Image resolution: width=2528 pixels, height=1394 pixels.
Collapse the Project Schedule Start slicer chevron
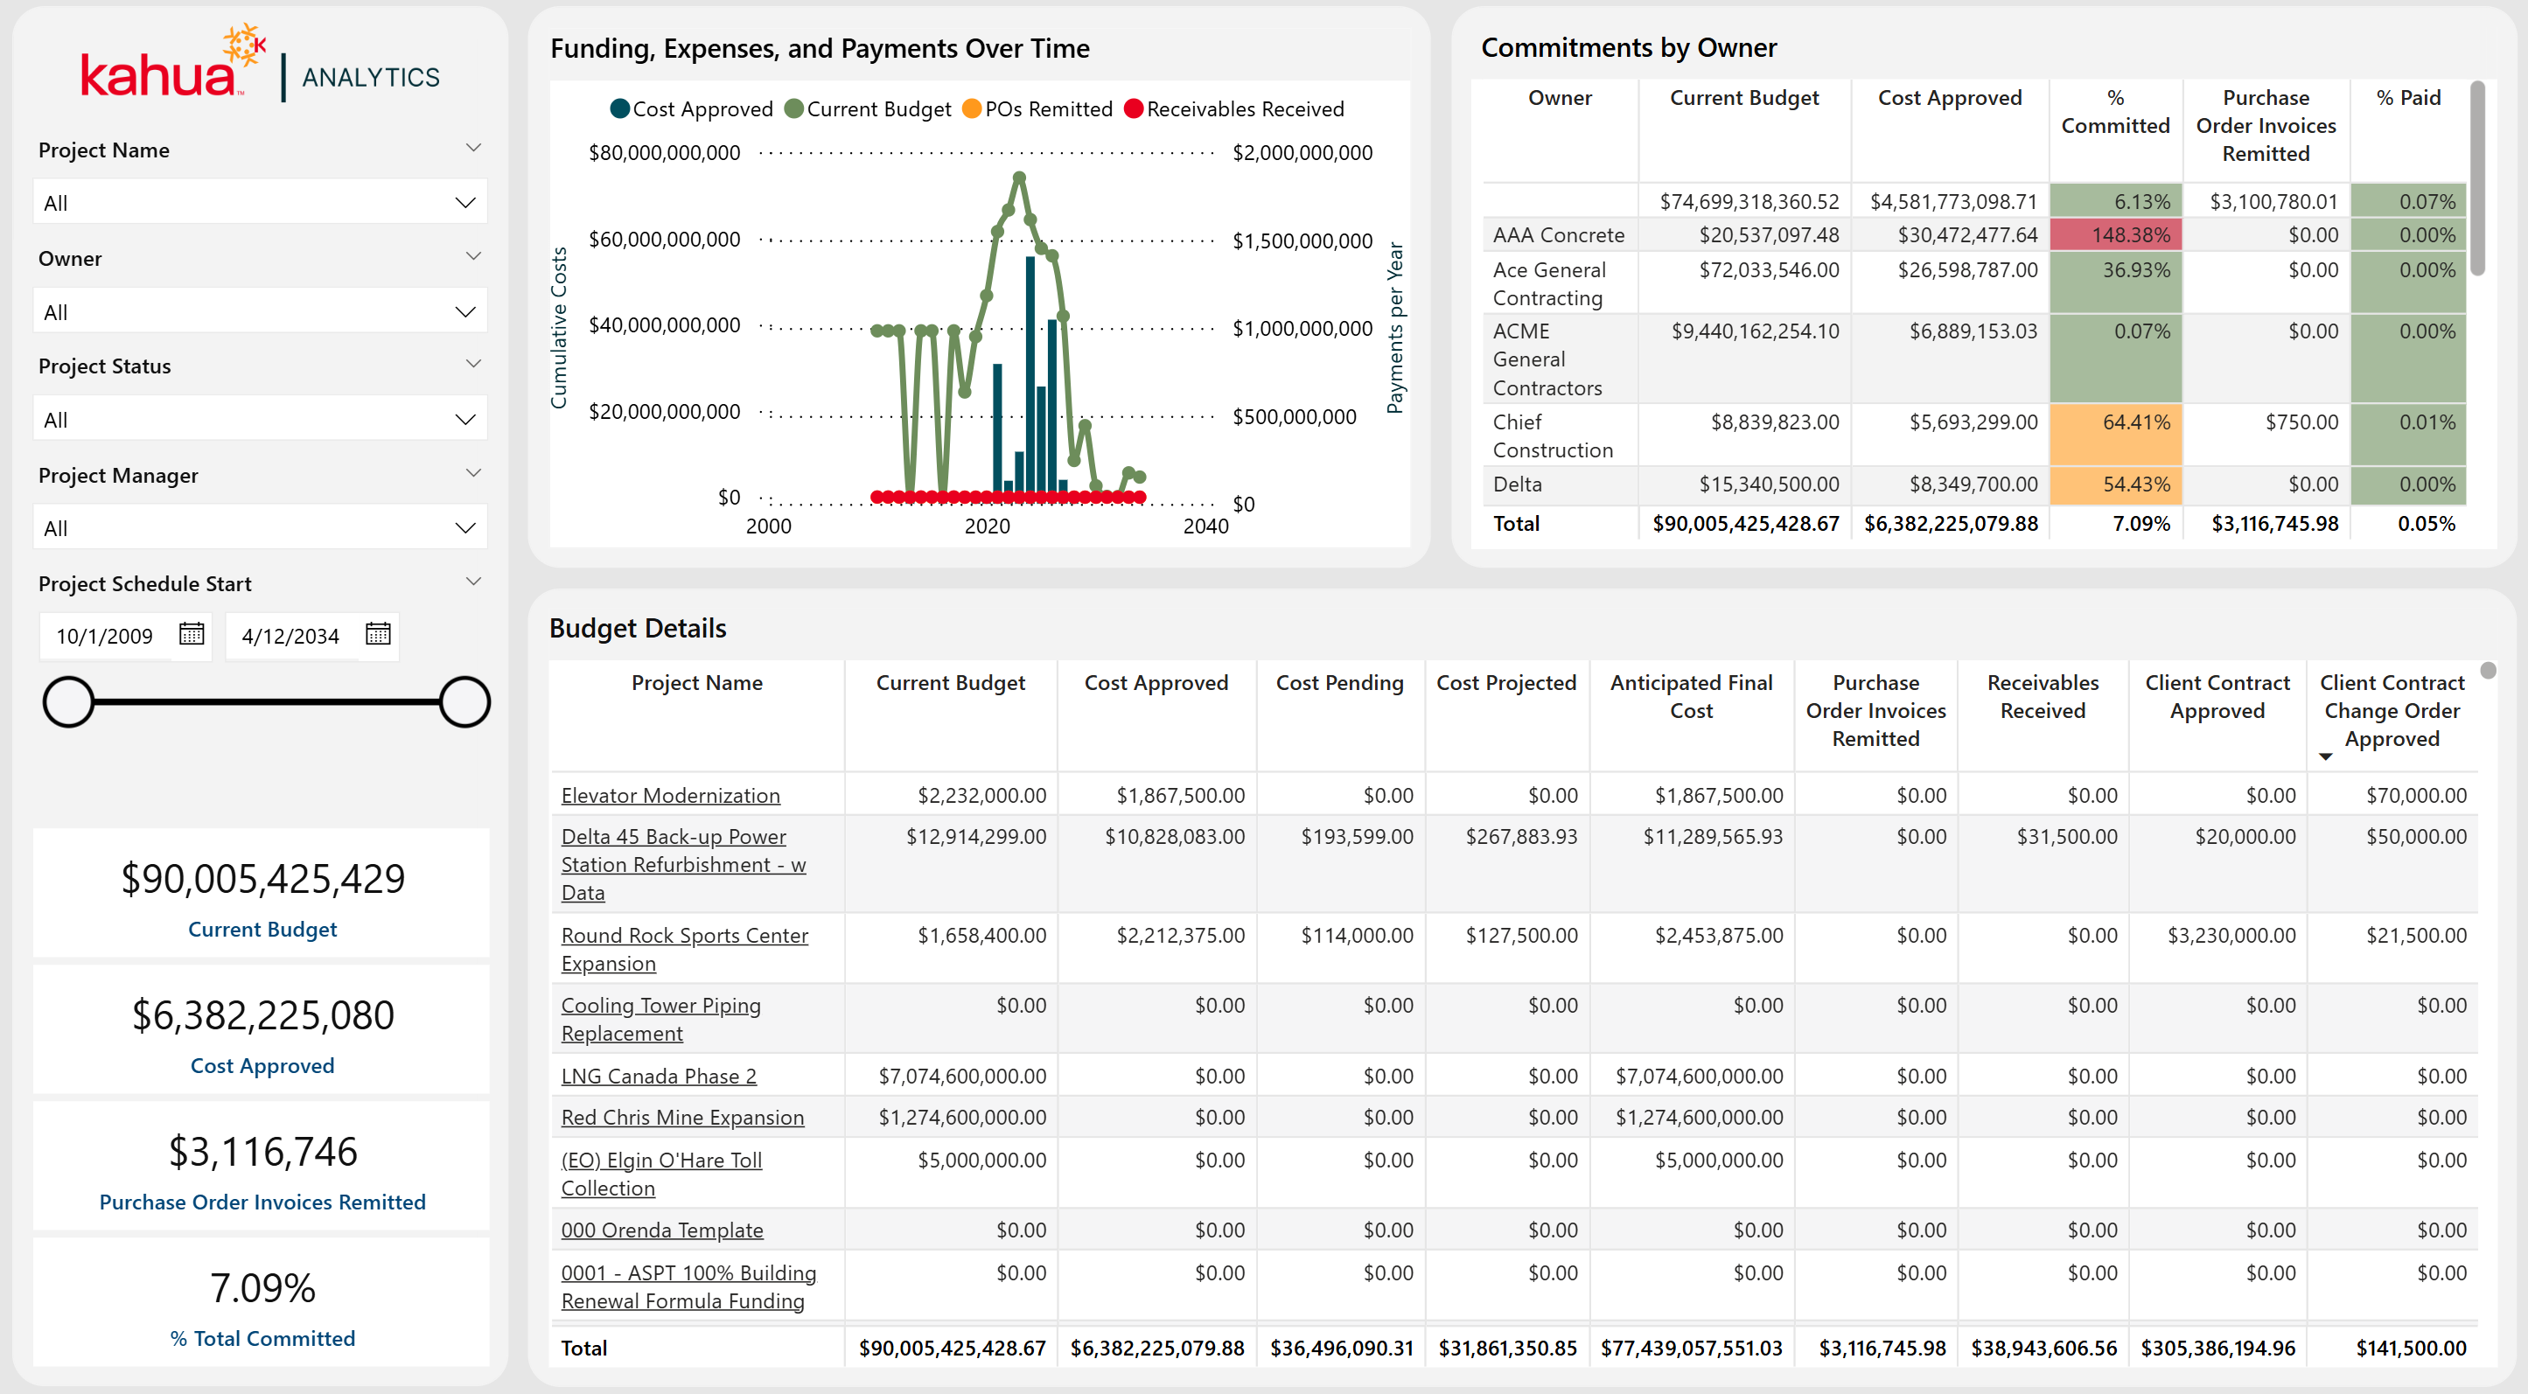[473, 581]
